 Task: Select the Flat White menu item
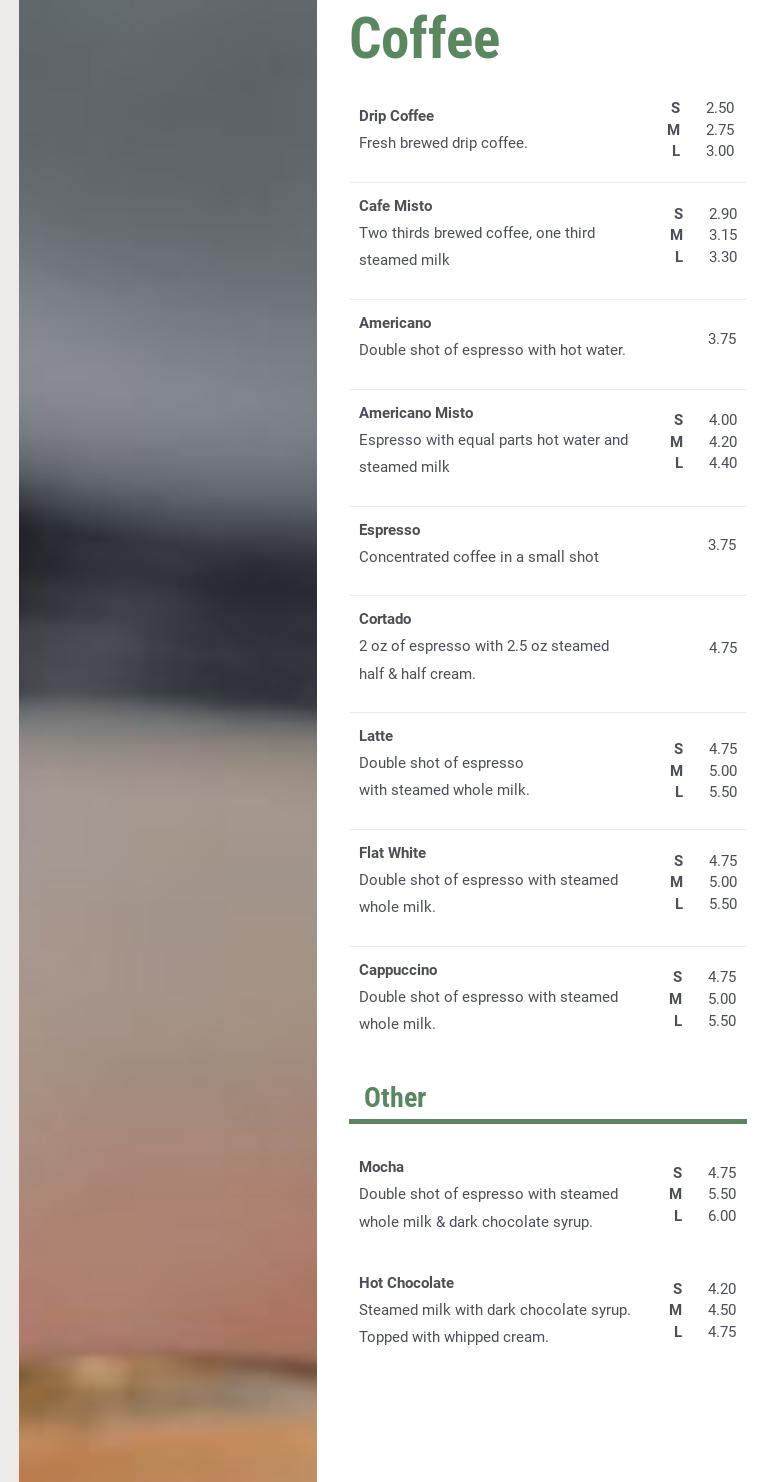[x=392, y=853]
